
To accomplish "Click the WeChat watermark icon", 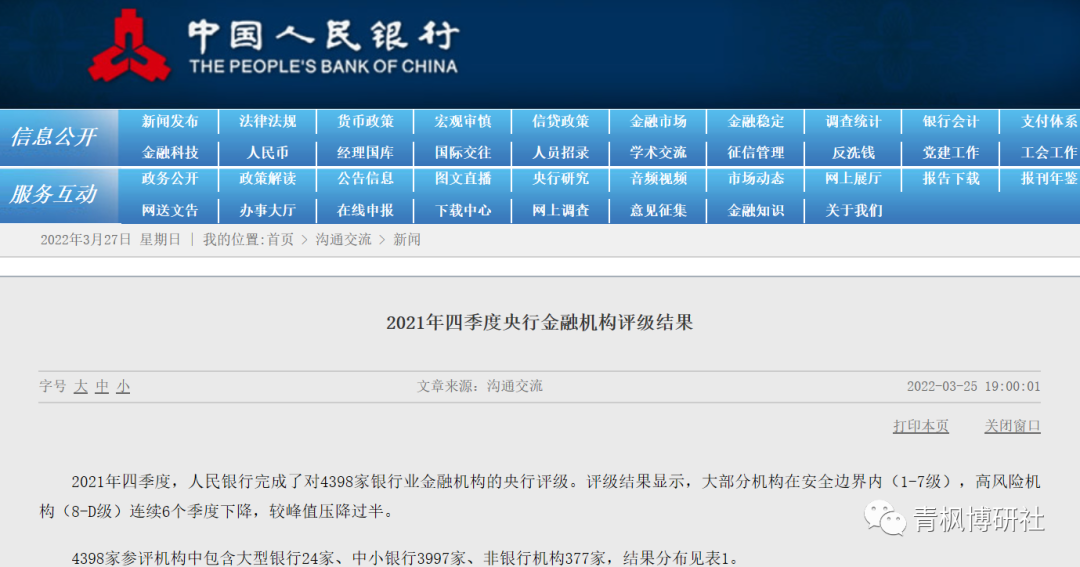I will point(886,518).
